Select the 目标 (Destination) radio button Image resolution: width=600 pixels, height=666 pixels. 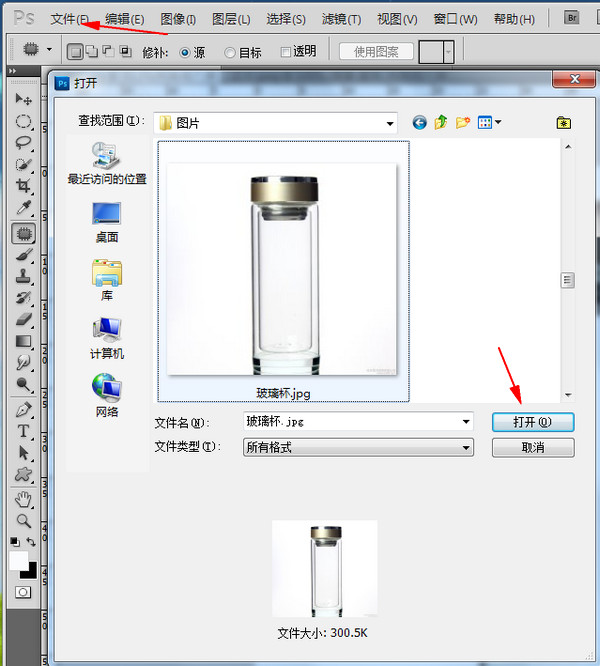tap(230, 53)
